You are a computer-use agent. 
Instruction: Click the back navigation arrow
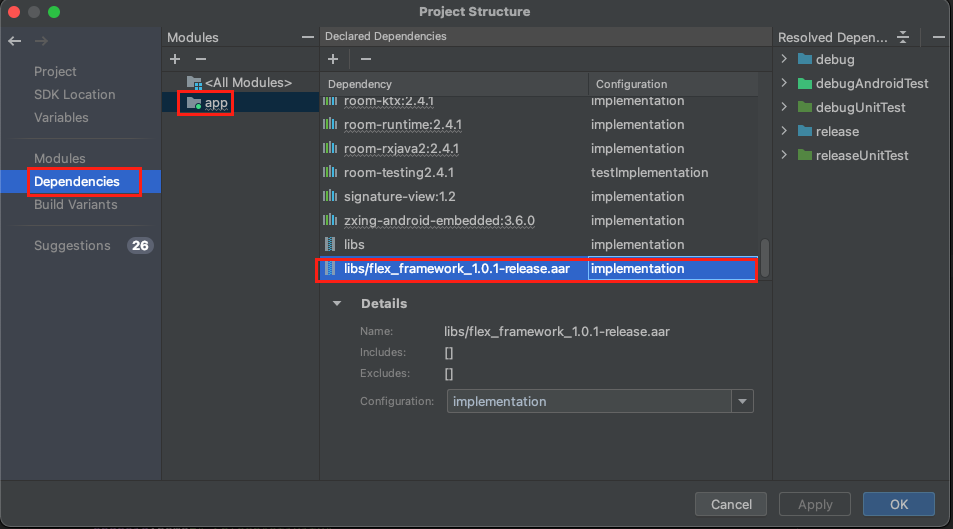tap(14, 41)
